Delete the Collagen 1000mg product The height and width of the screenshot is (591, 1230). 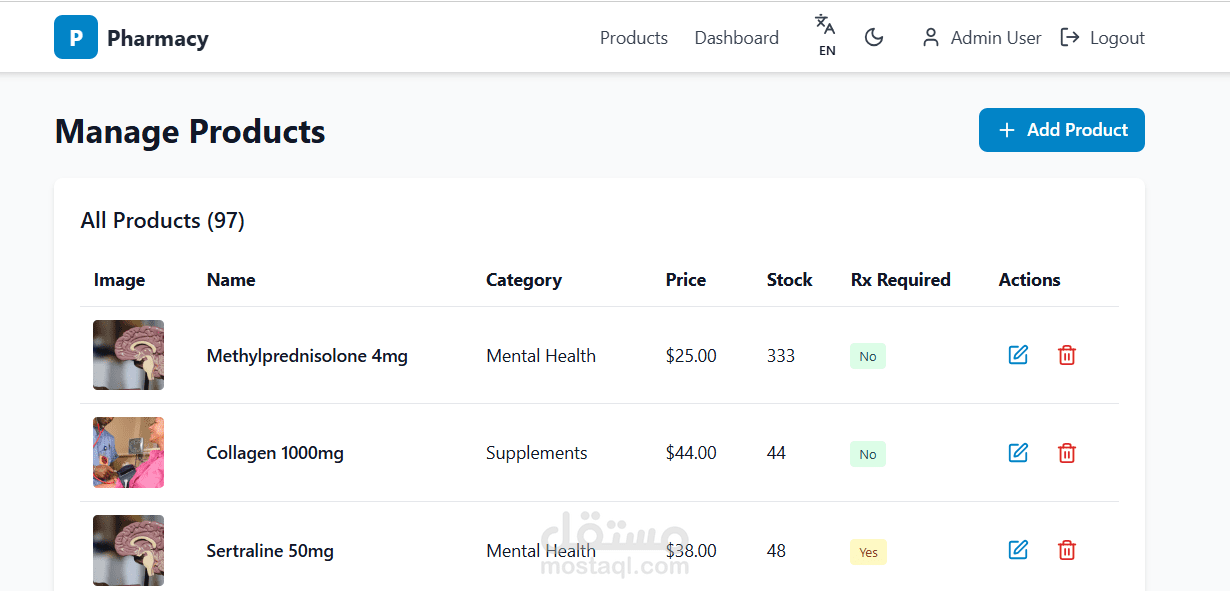click(x=1067, y=453)
